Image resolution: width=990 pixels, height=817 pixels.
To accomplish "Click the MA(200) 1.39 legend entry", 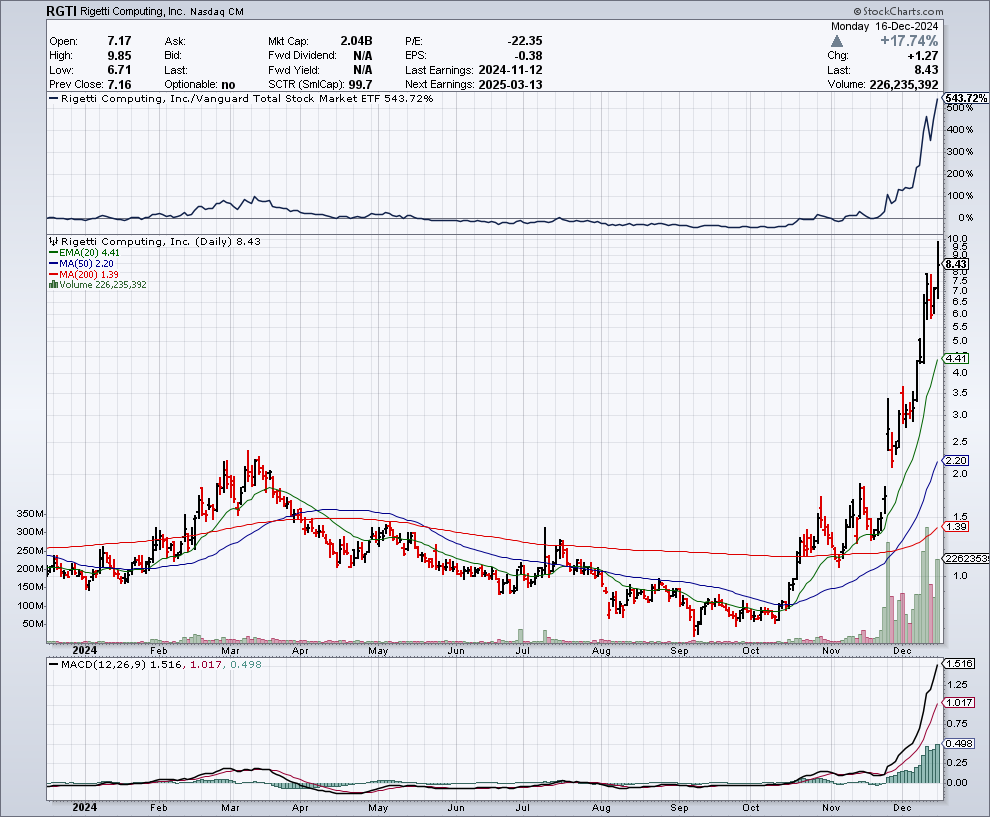I will point(84,275).
